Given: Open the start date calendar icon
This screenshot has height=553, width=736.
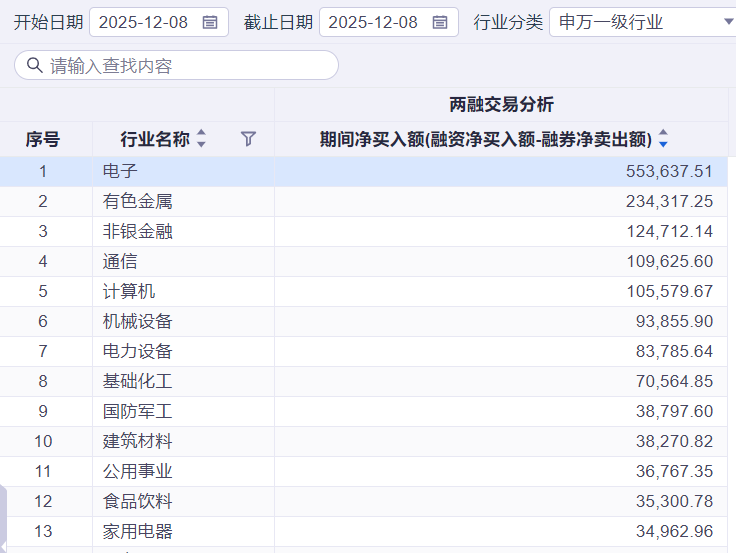Looking at the screenshot, I should point(210,22).
